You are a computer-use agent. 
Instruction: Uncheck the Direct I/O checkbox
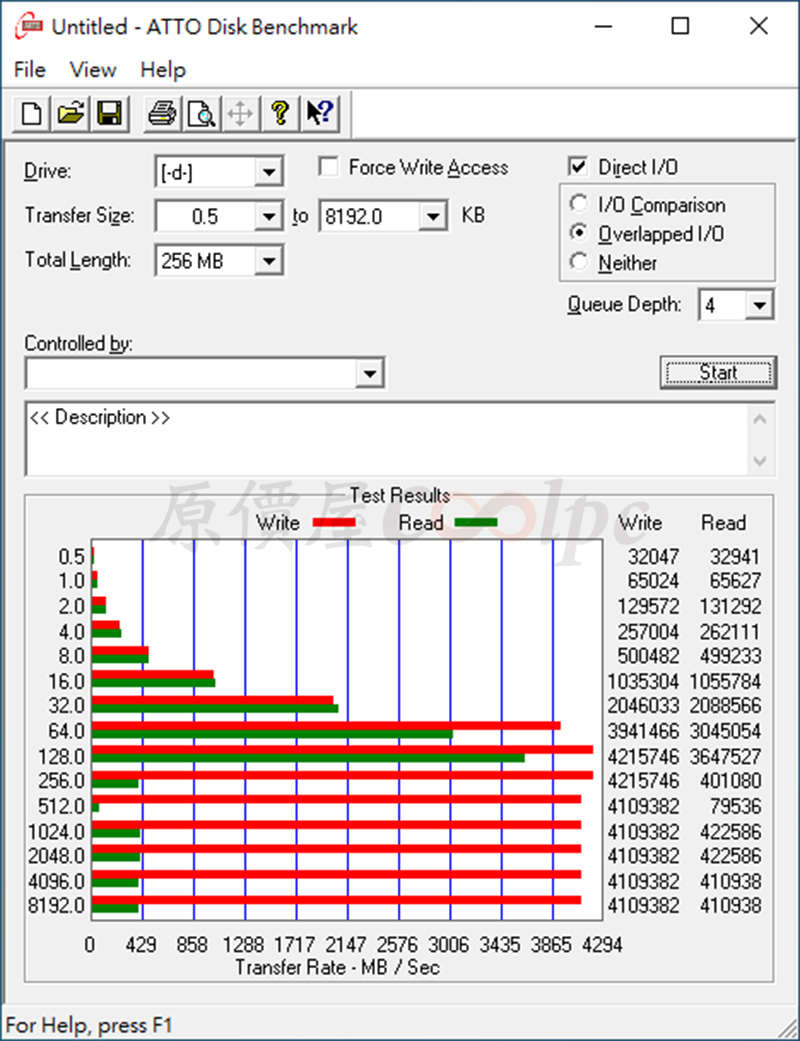tap(578, 167)
